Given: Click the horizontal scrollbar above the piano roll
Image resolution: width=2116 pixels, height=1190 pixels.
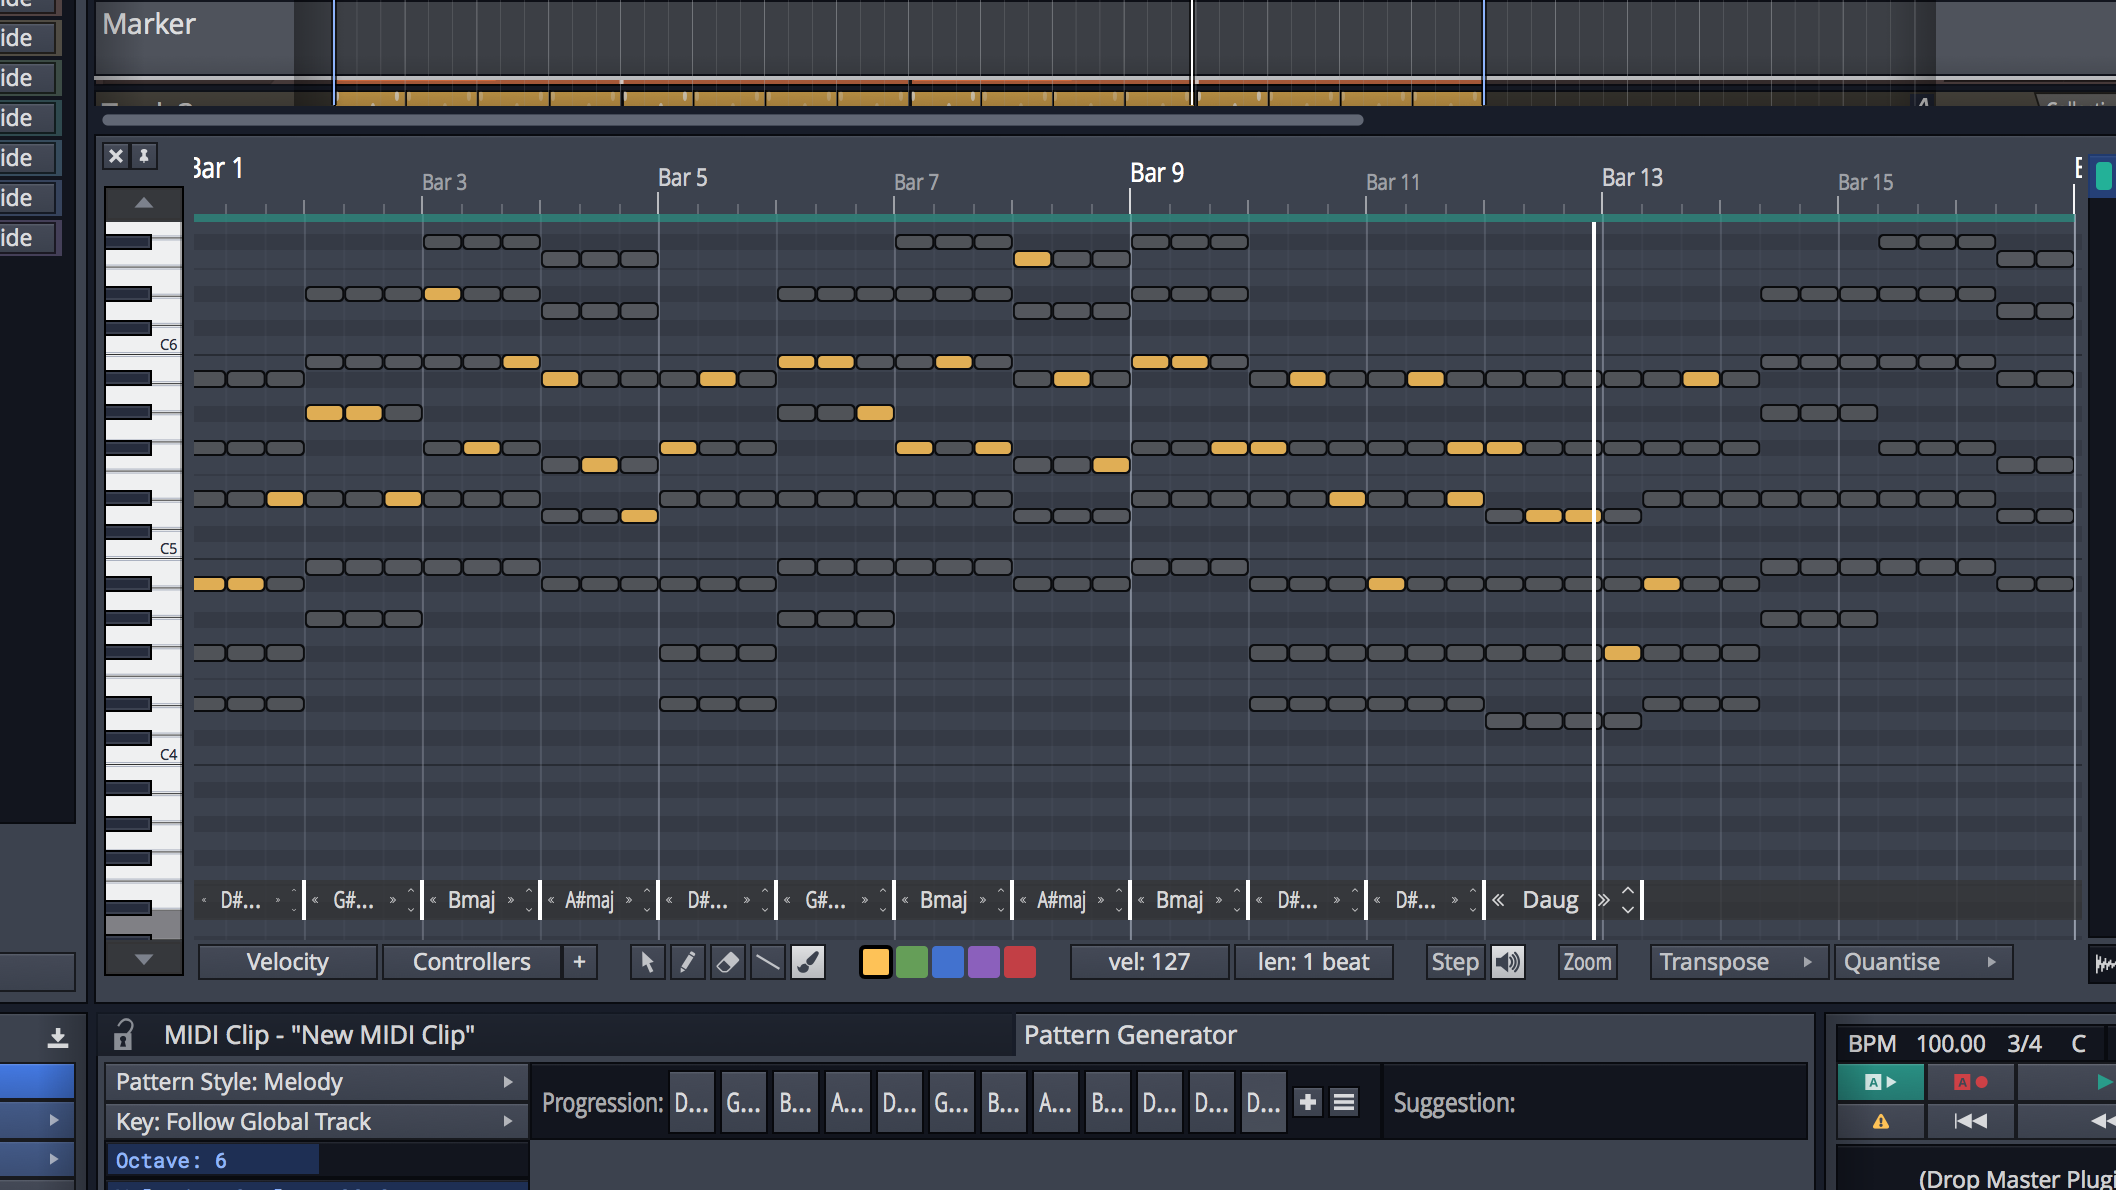Looking at the screenshot, I should 732,120.
